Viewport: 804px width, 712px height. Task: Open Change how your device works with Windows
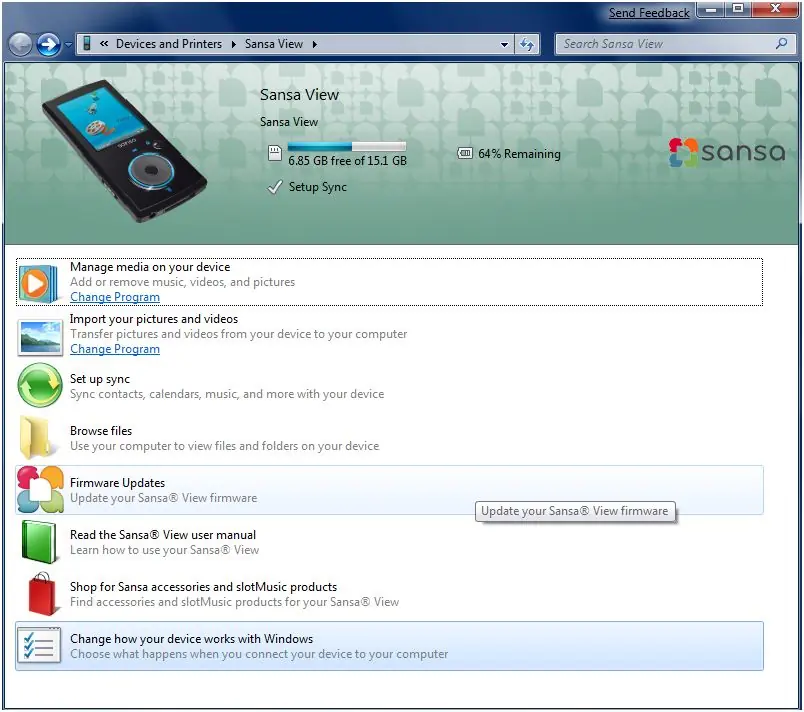[x=389, y=646]
